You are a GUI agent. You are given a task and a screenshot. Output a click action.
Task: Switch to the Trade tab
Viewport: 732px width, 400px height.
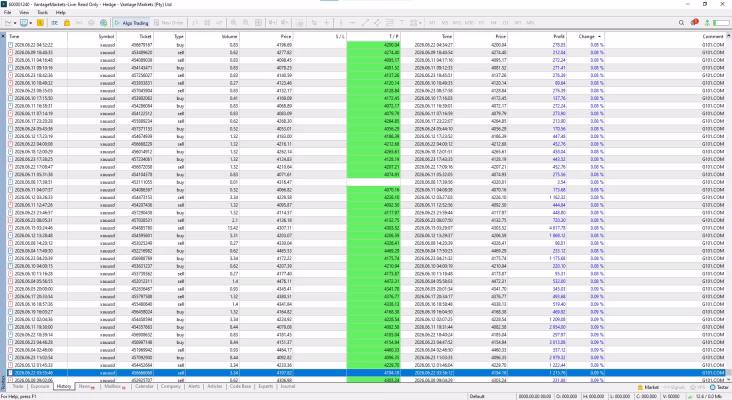pyautogui.click(x=18, y=386)
